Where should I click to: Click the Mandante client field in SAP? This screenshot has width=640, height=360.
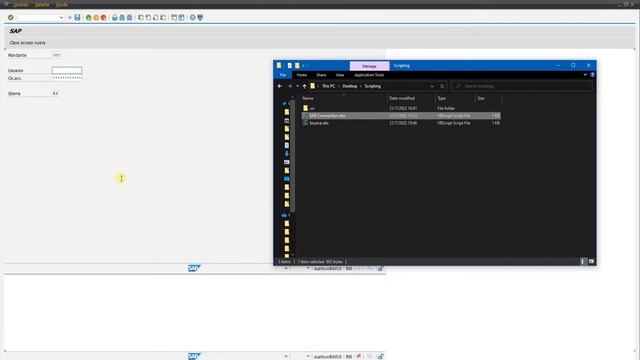coord(57,55)
